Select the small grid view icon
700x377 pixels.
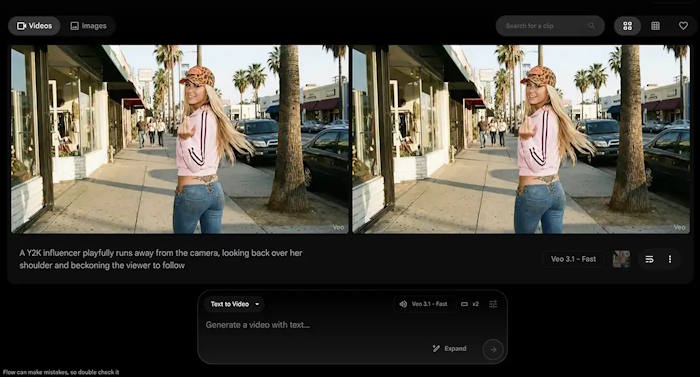pyautogui.click(x=655, y=26)
